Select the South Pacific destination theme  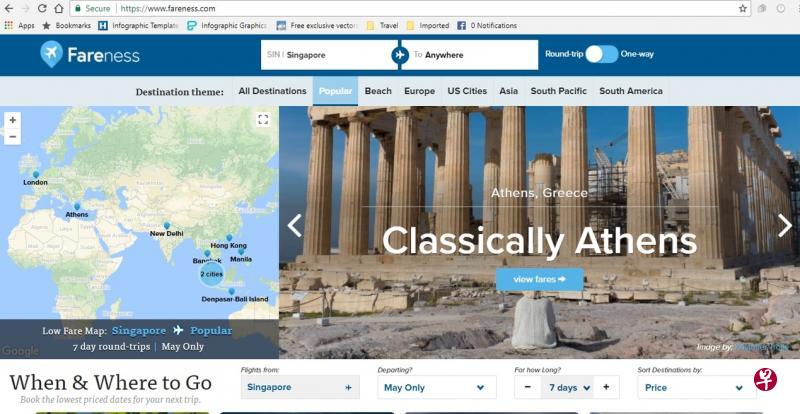pos(559,91)
